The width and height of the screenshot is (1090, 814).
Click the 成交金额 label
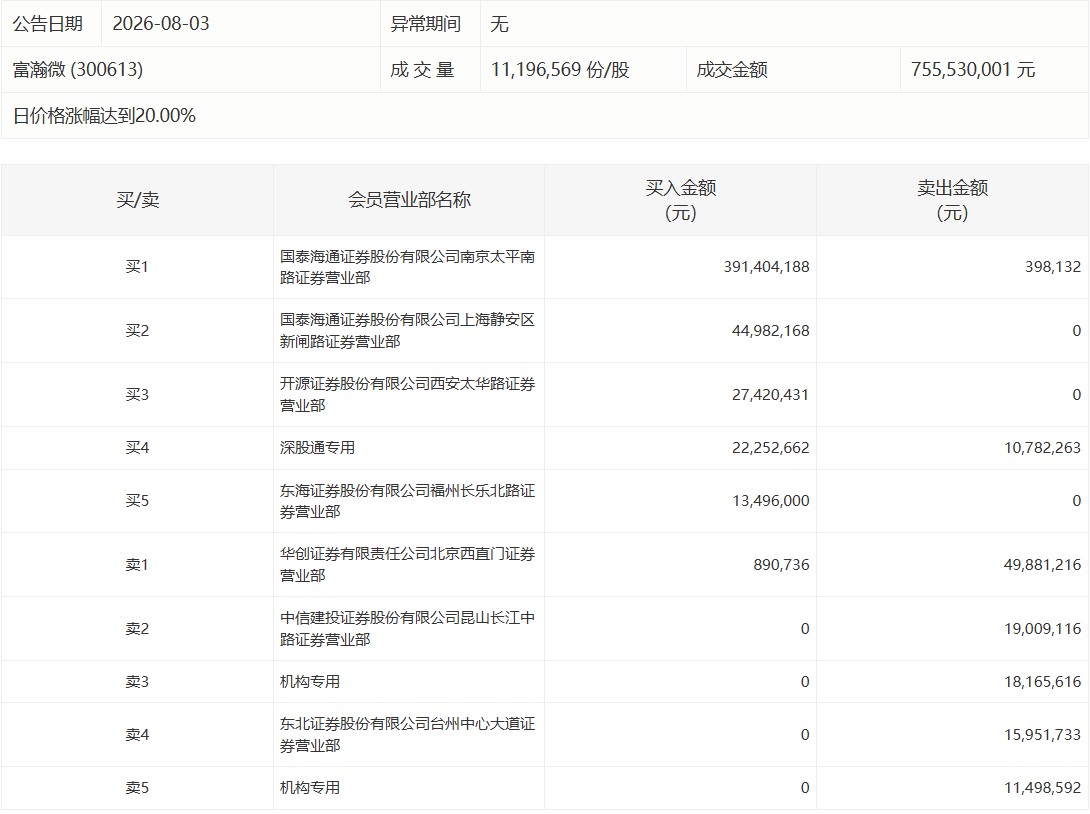[x=731, y=70]
